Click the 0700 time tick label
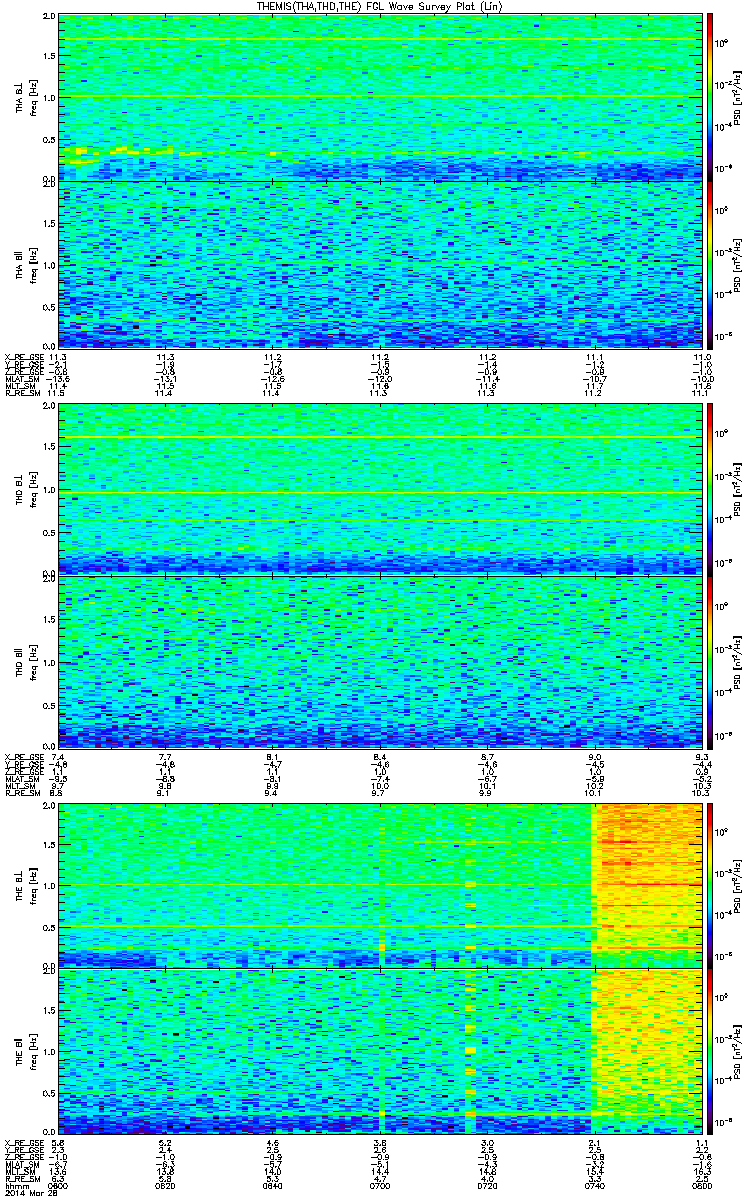Screen dimensions: 750x1200 point(380,1186)
